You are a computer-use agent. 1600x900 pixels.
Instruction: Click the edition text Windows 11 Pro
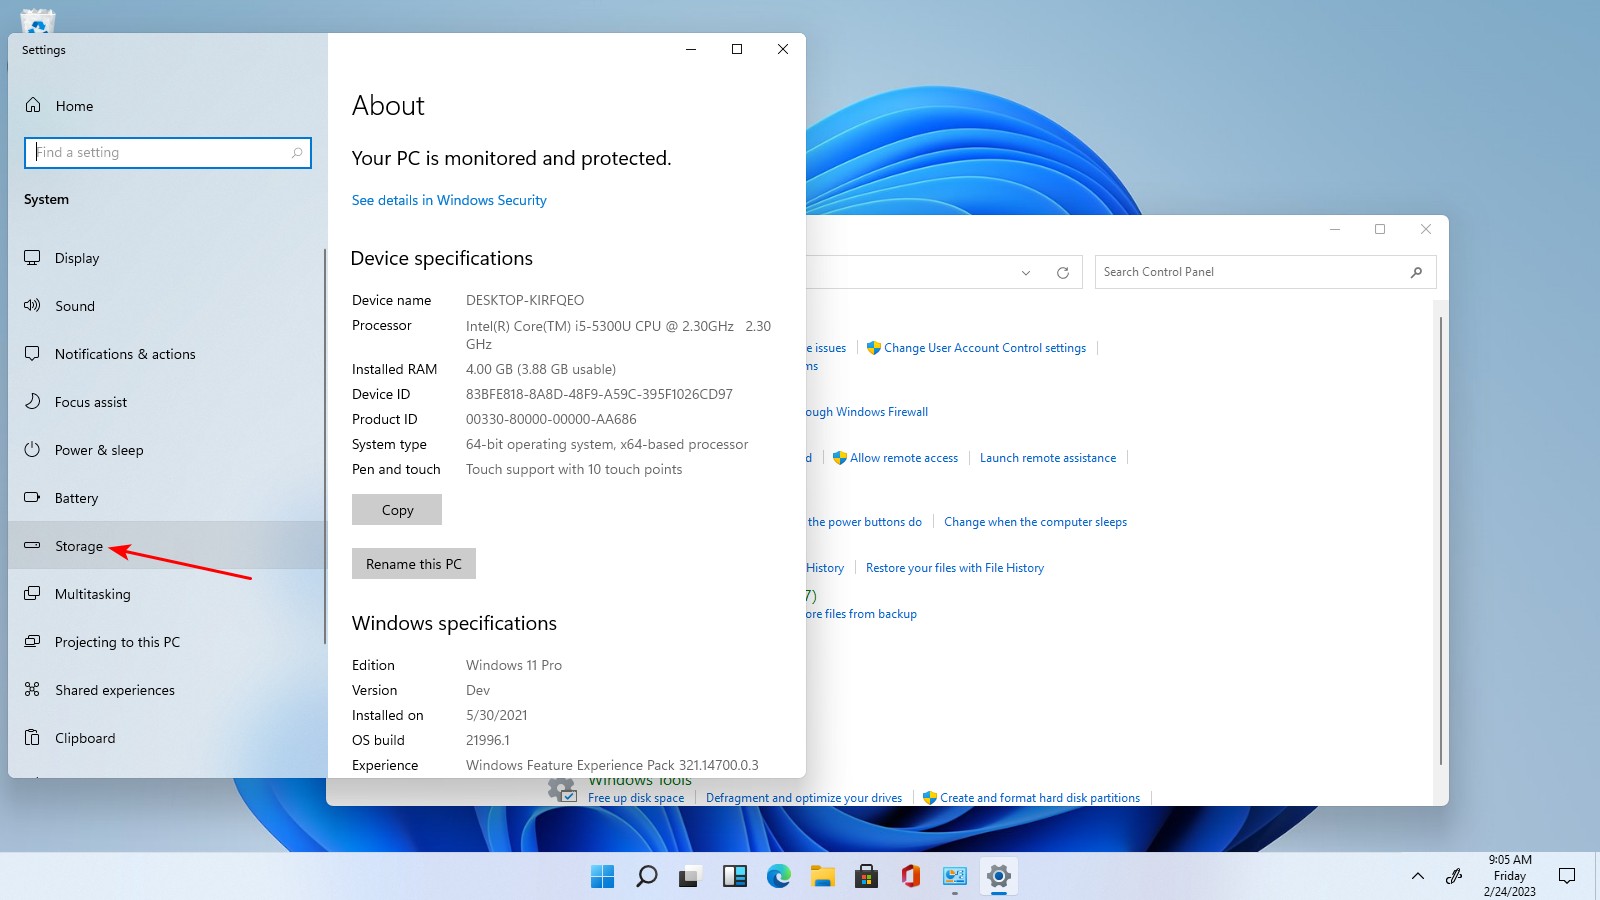(x=514, y=665)
